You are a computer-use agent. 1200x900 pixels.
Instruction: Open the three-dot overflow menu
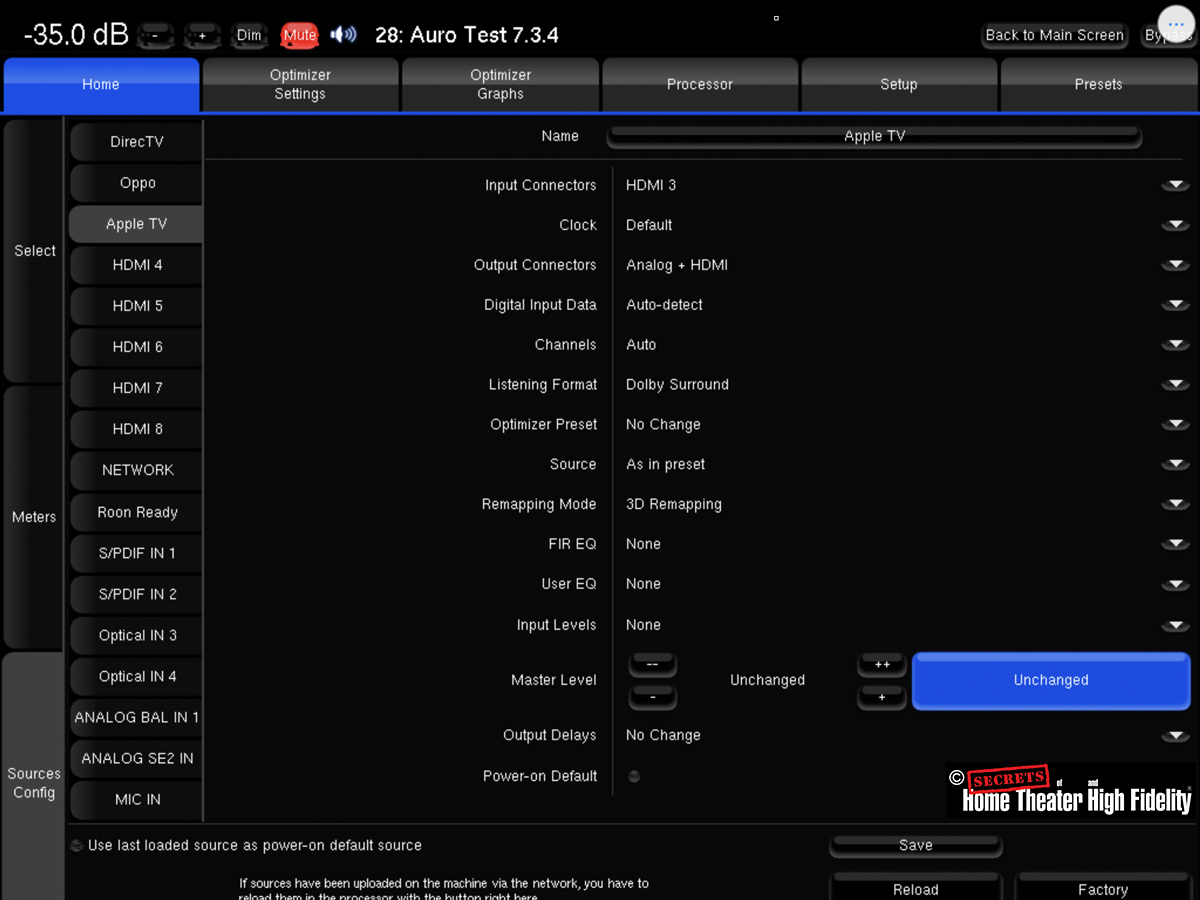1175,24
